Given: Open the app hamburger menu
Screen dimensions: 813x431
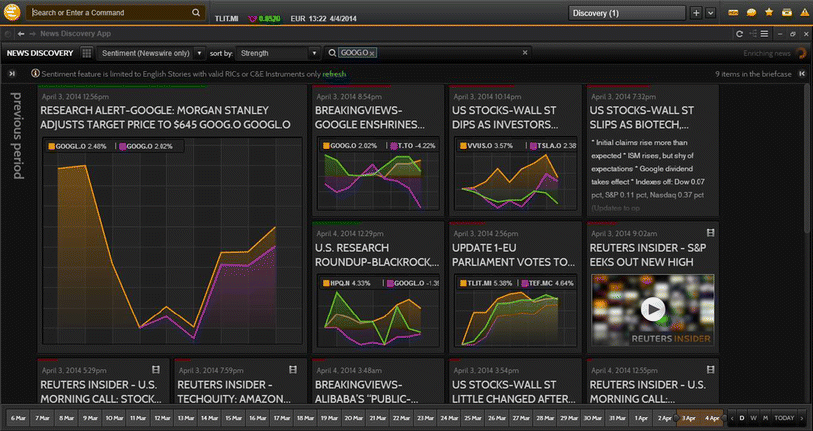Looking at the screenshot, I should [764, 34].
